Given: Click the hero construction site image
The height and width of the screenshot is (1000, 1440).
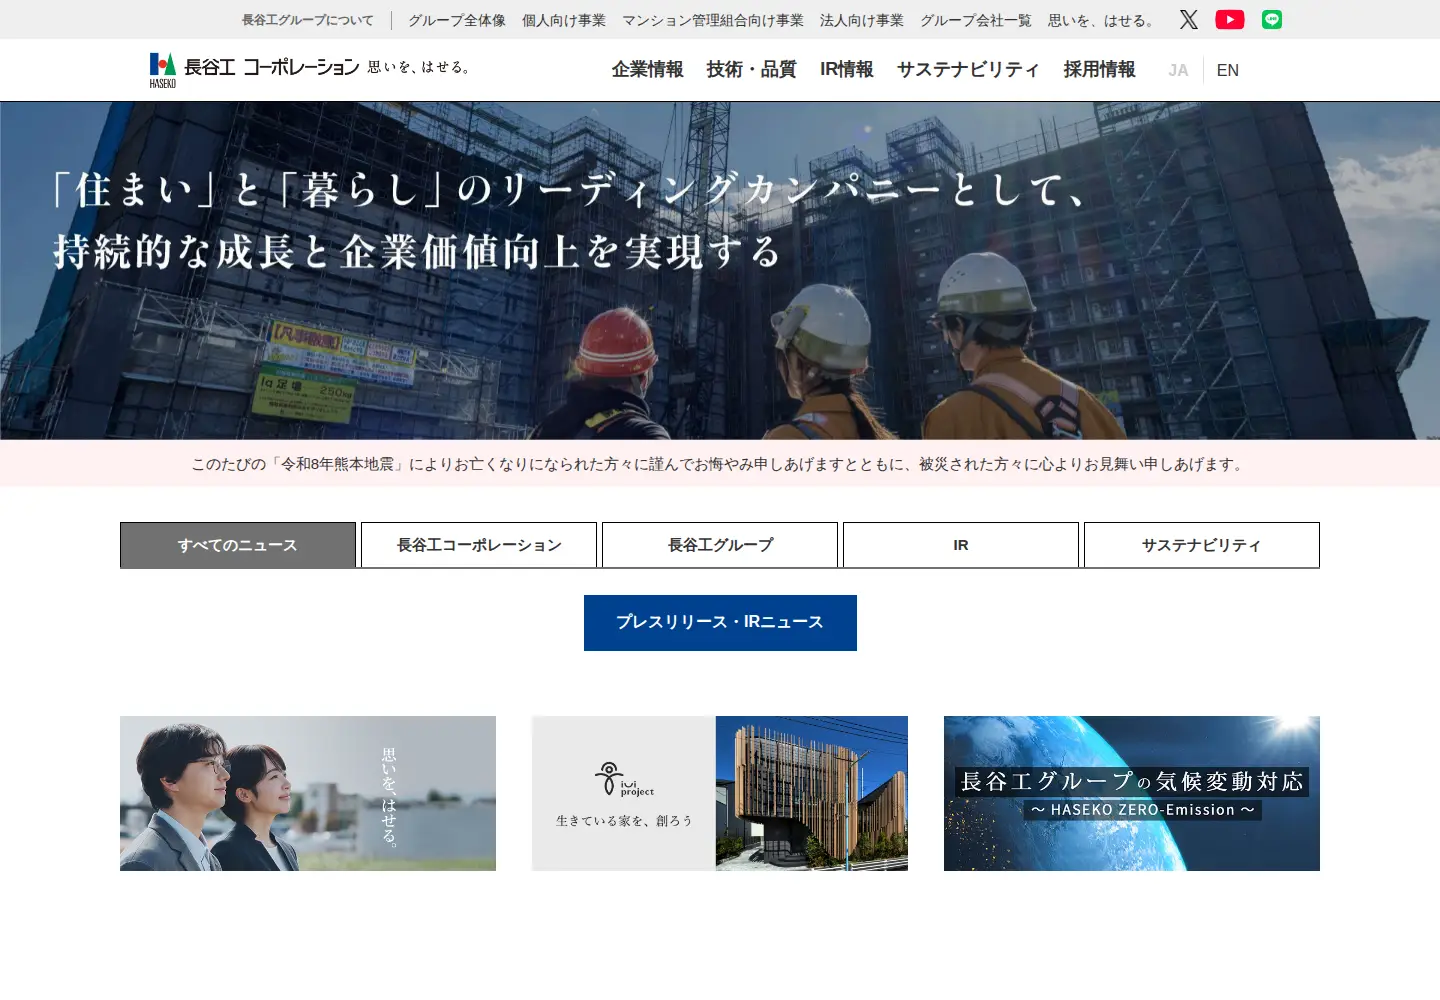Looking at the screenshot, I should 720,270.
